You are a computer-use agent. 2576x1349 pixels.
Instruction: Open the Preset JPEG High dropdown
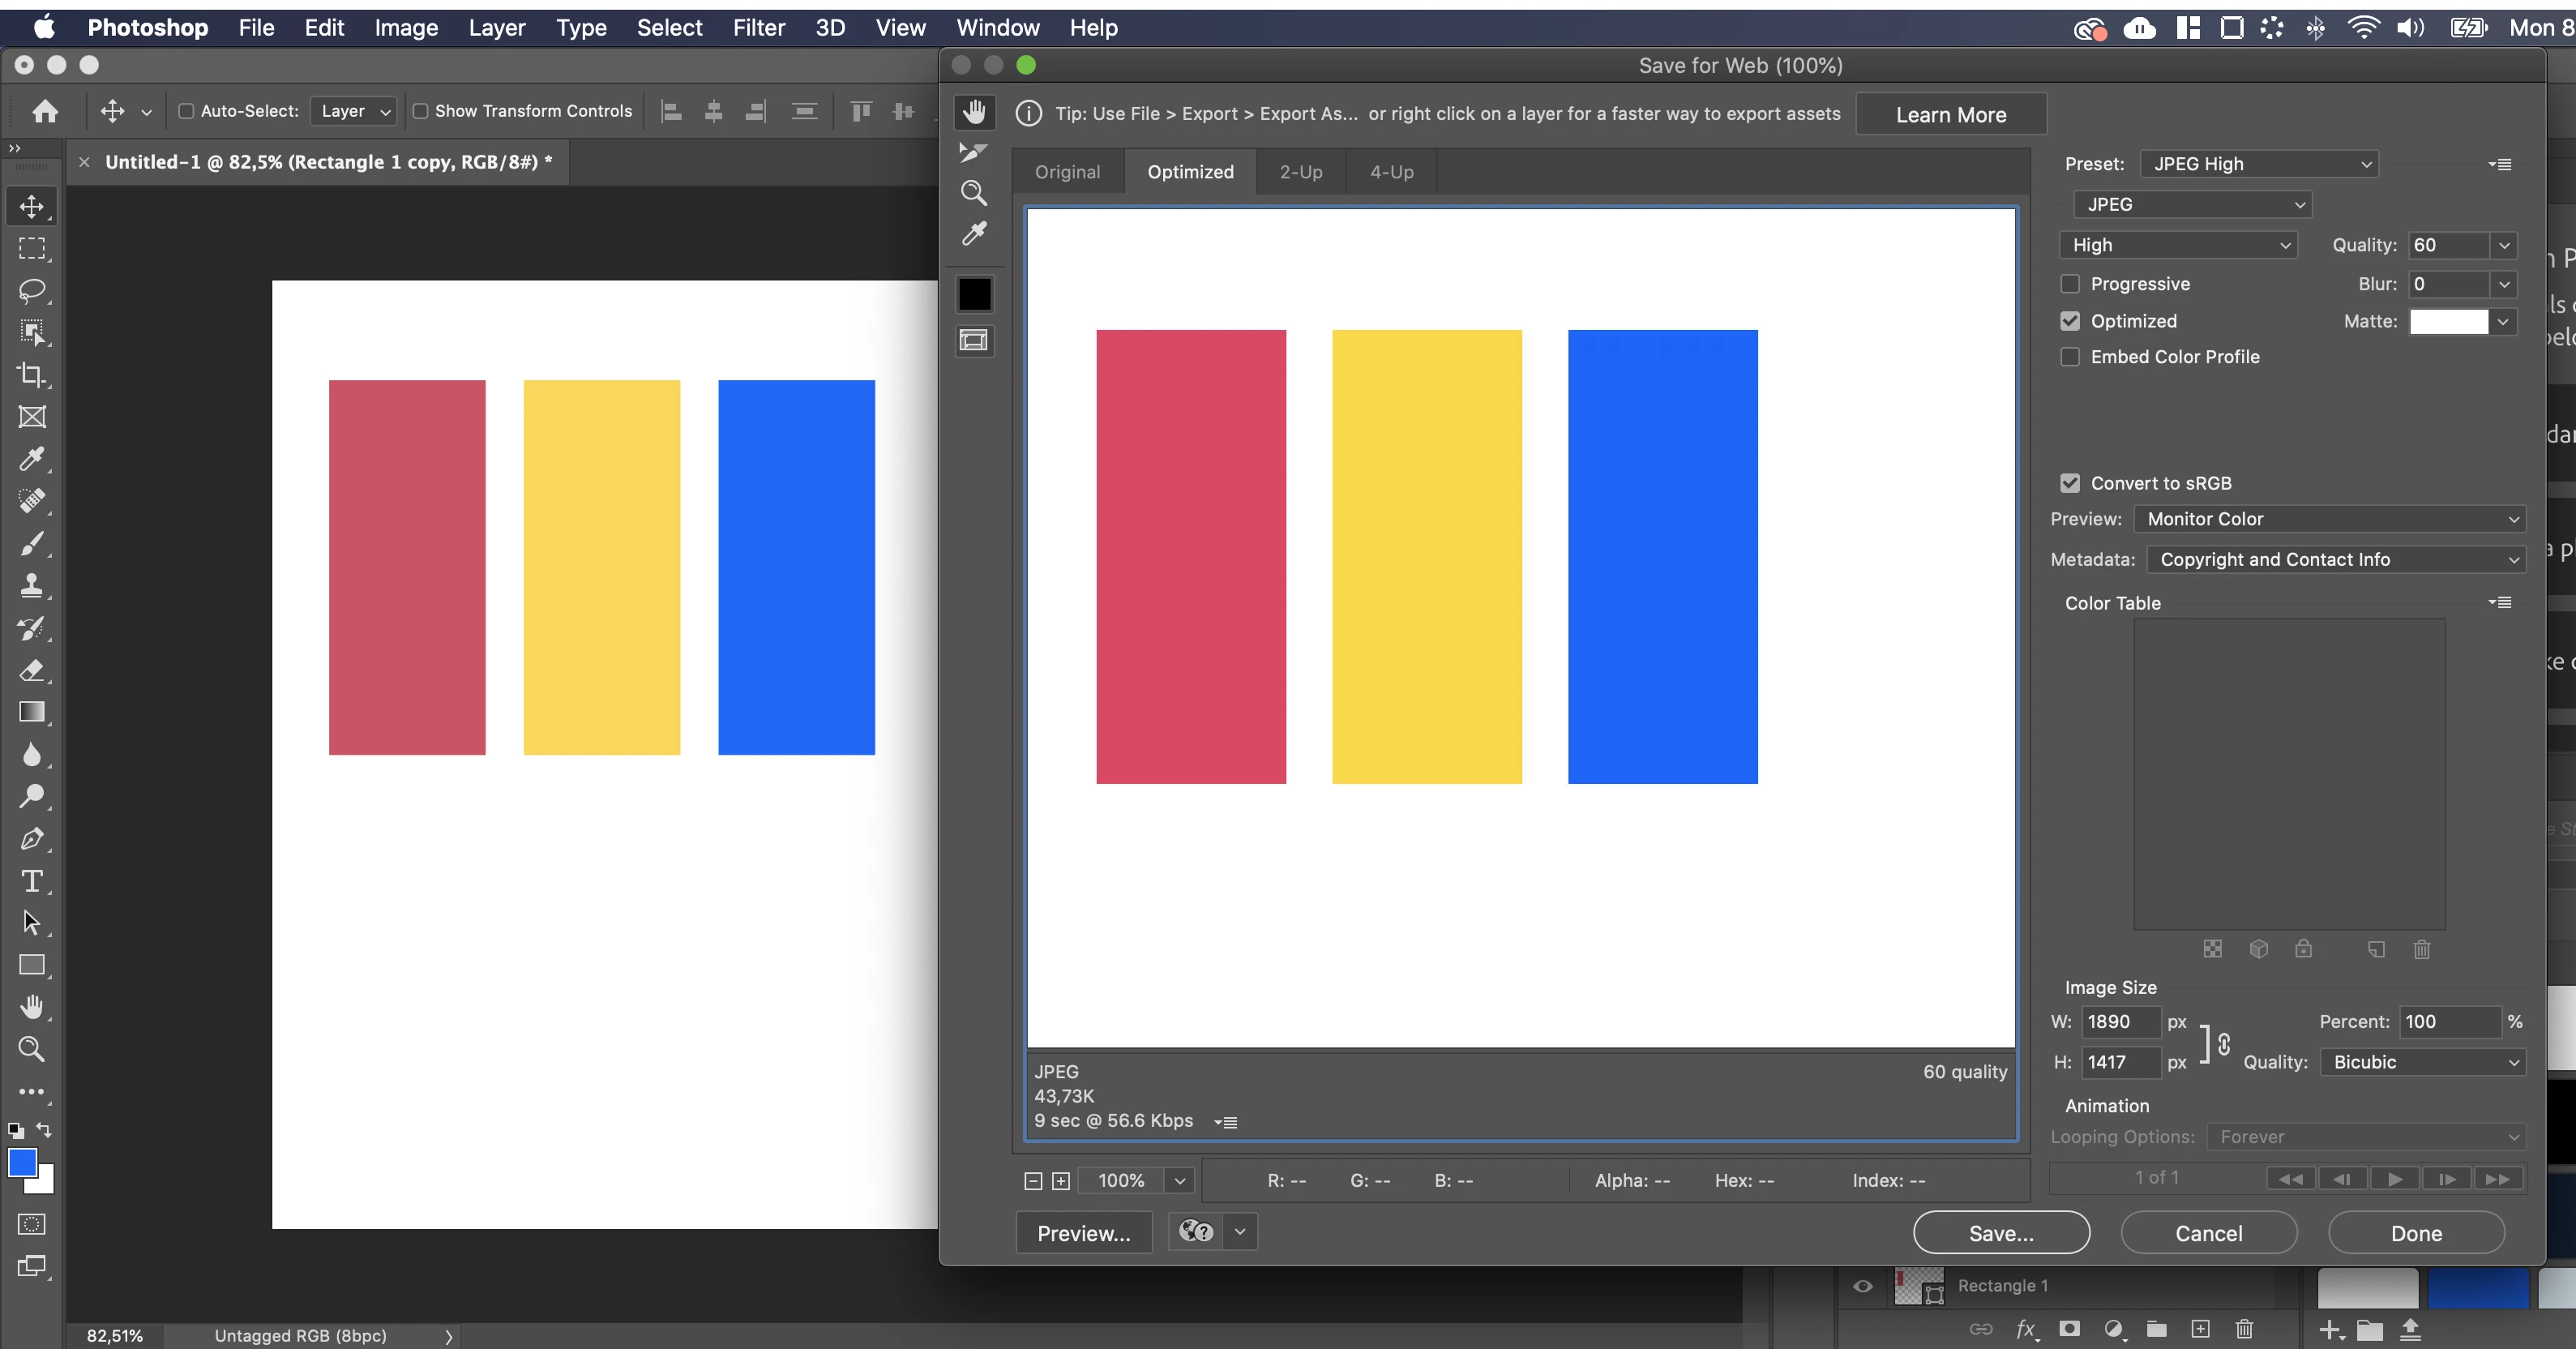(x=2259, y=164)
